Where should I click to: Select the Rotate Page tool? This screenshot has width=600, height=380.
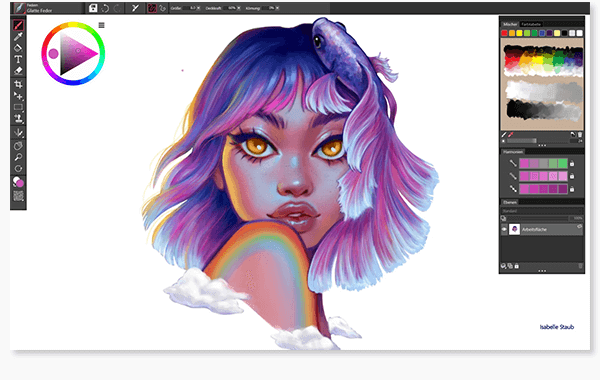point(18,146)
